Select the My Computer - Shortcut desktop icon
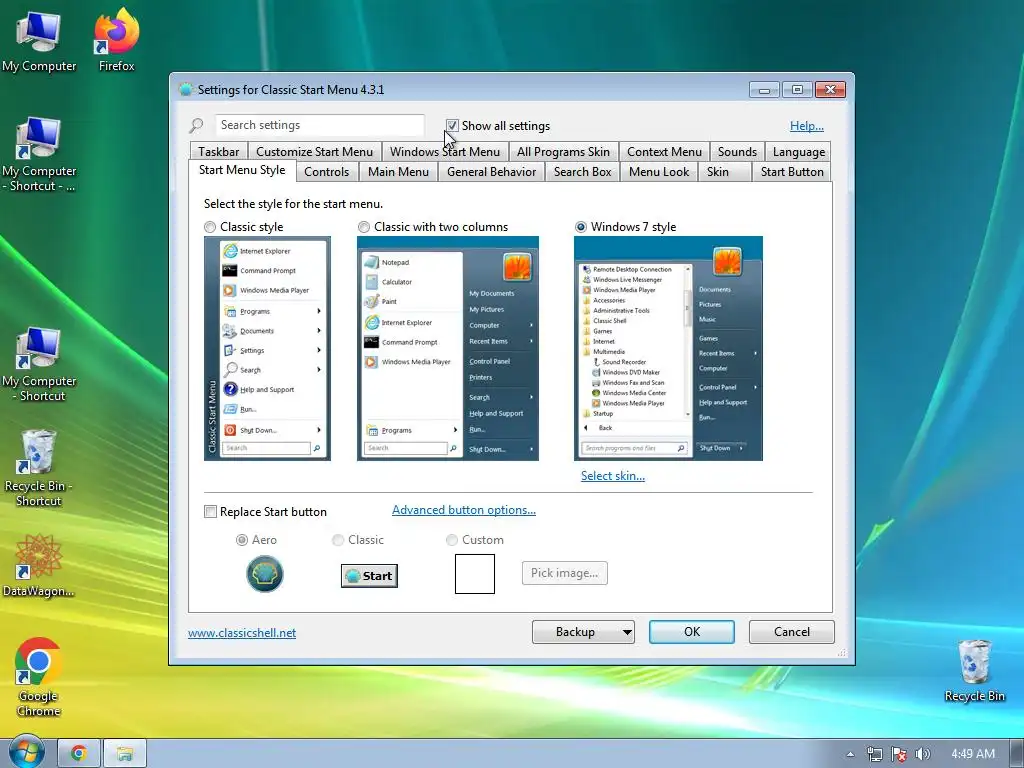This screenshot has width=1024, height=768. point(39,364)
